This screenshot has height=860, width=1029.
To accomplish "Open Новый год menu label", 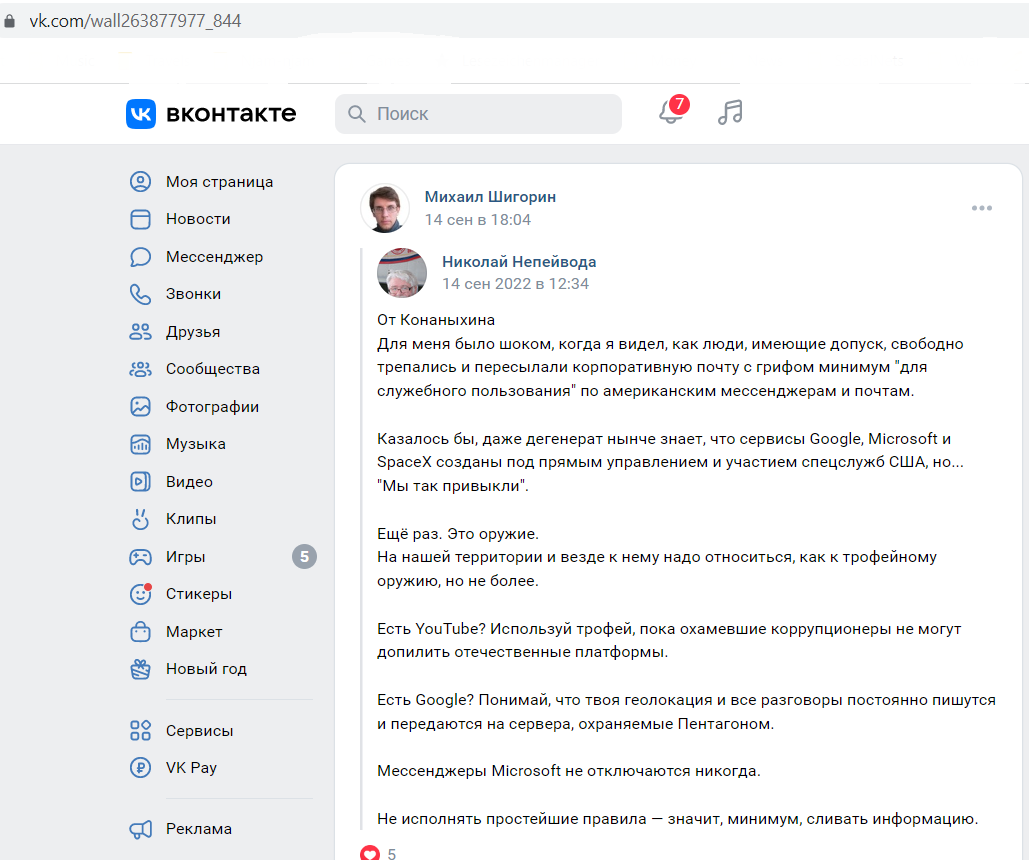I will [x=206, y=669].
